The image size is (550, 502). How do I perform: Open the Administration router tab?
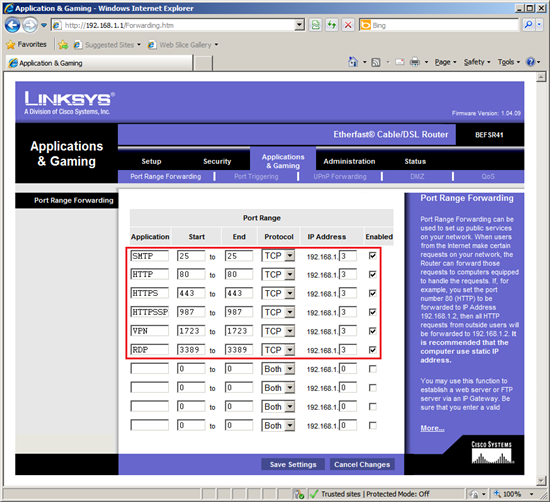pos(349,161)
